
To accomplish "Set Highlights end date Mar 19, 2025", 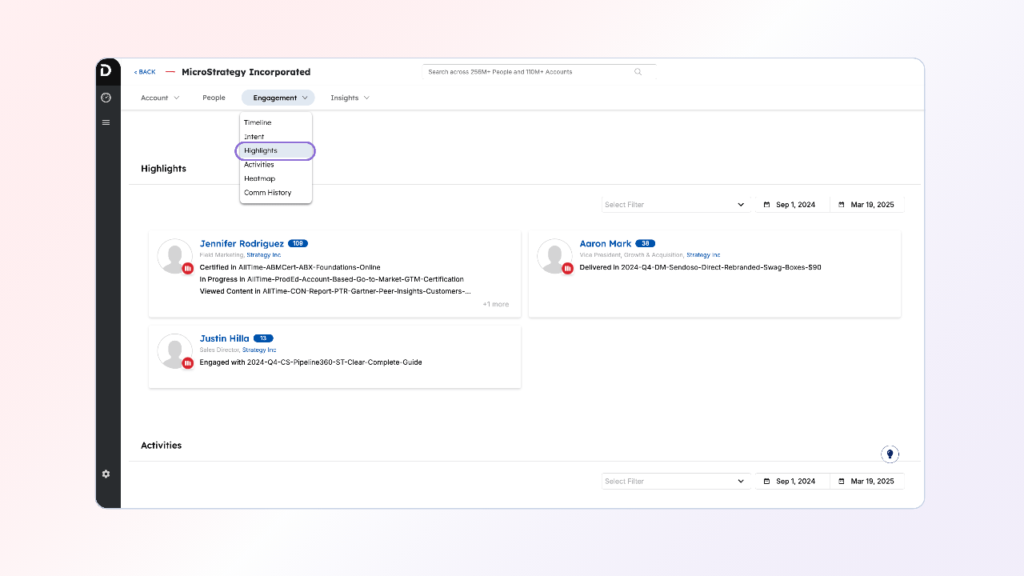I will [867, 204].
